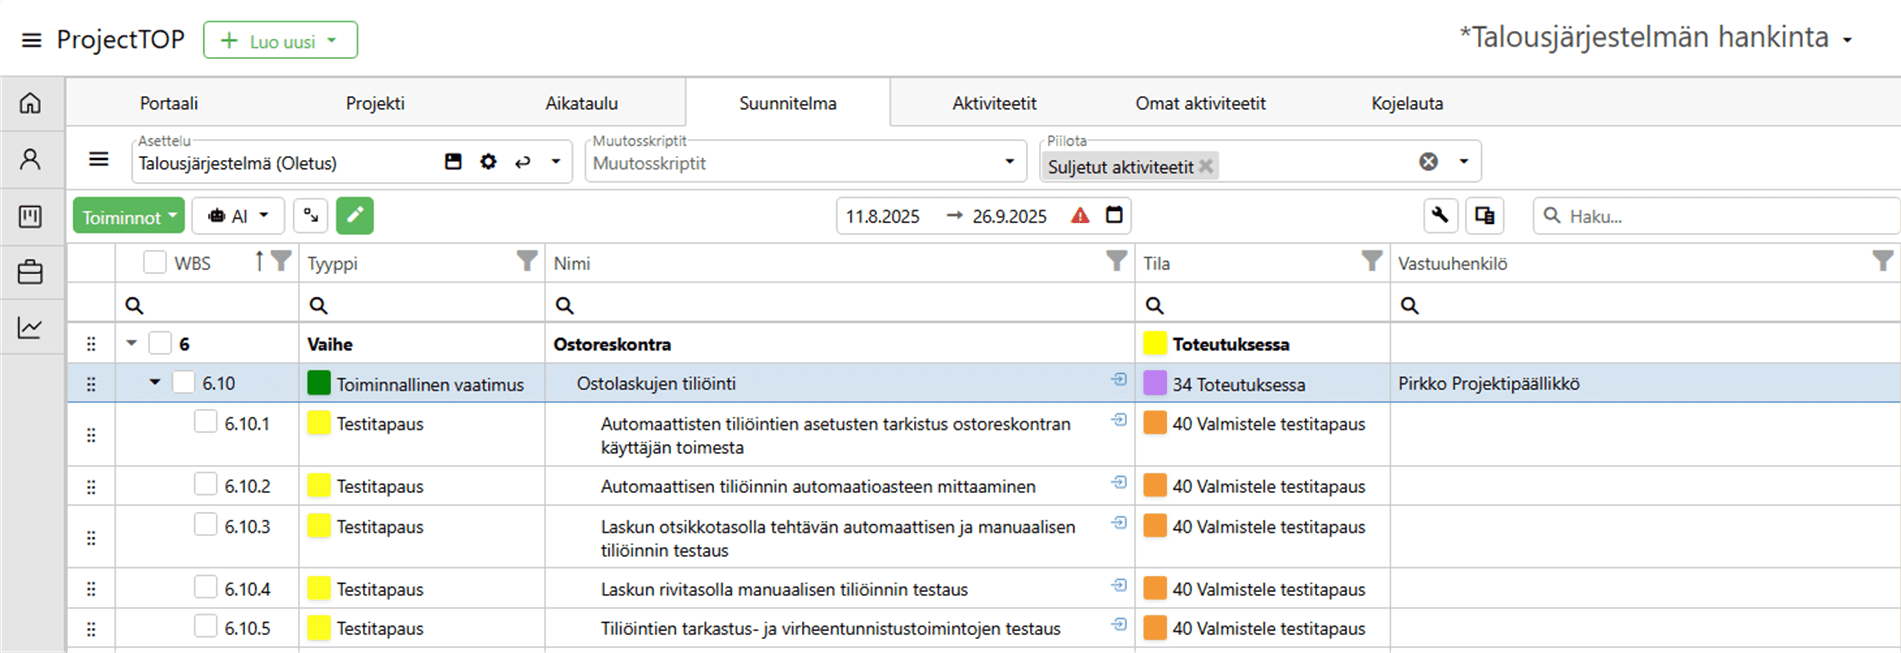
Task: Click the green pencil edit button
Action: (x=354, y=216)
